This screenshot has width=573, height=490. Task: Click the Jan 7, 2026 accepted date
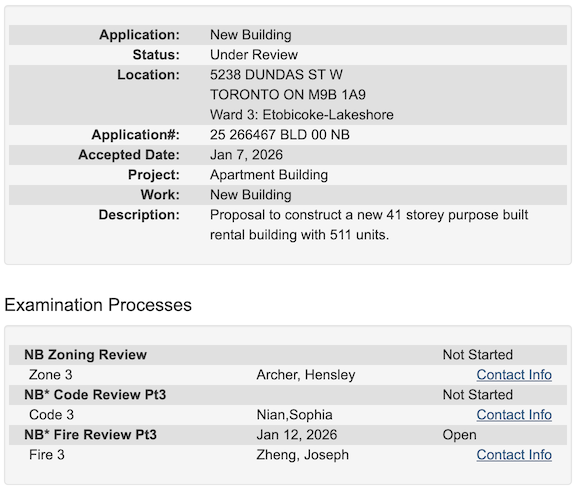246,155
